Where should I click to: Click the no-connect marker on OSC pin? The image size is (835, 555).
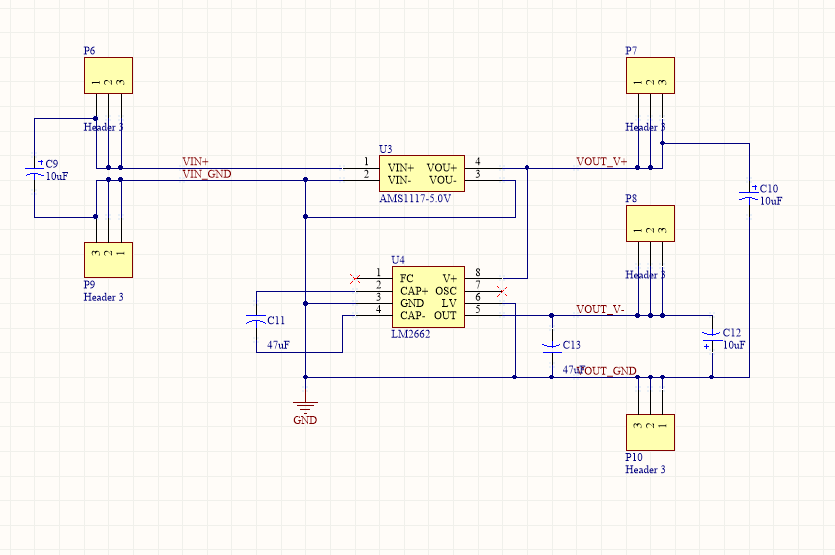502,291
